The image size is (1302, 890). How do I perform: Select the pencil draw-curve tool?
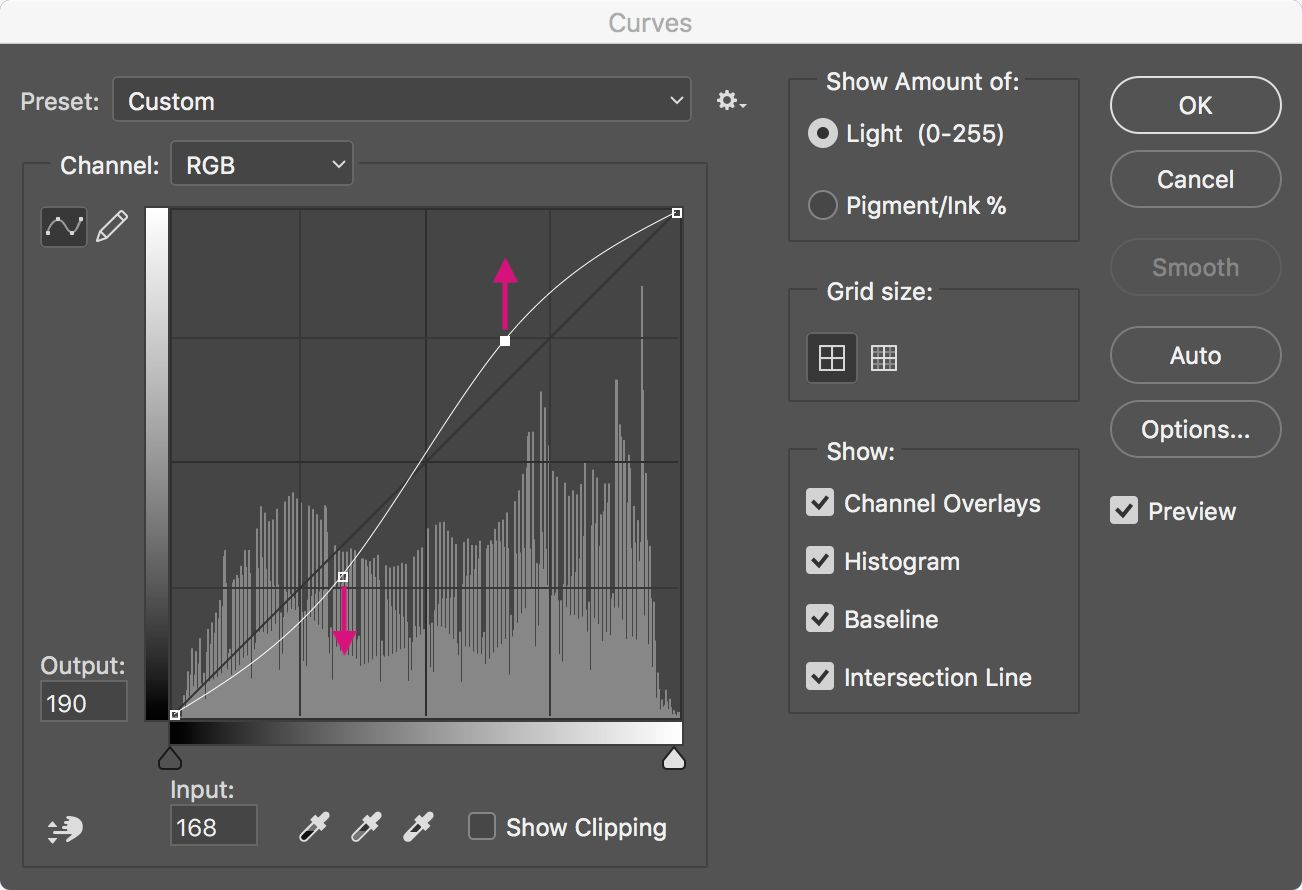point(112,227)
